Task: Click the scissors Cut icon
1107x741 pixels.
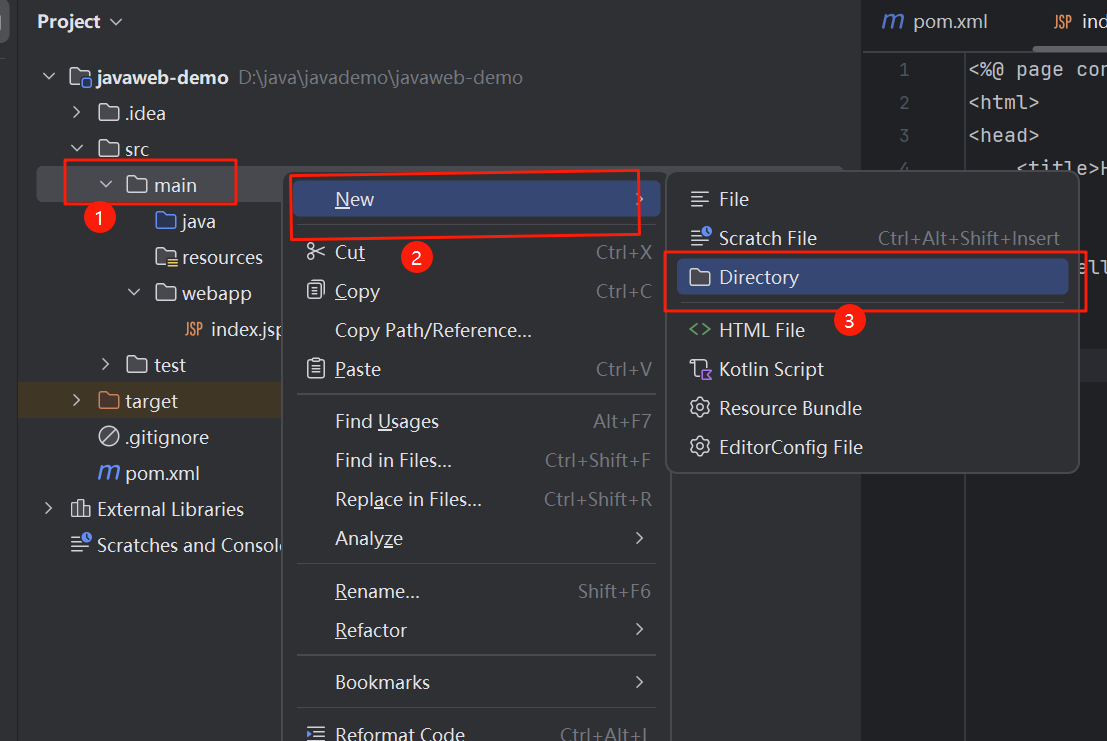Action: [x=316, y=251]
